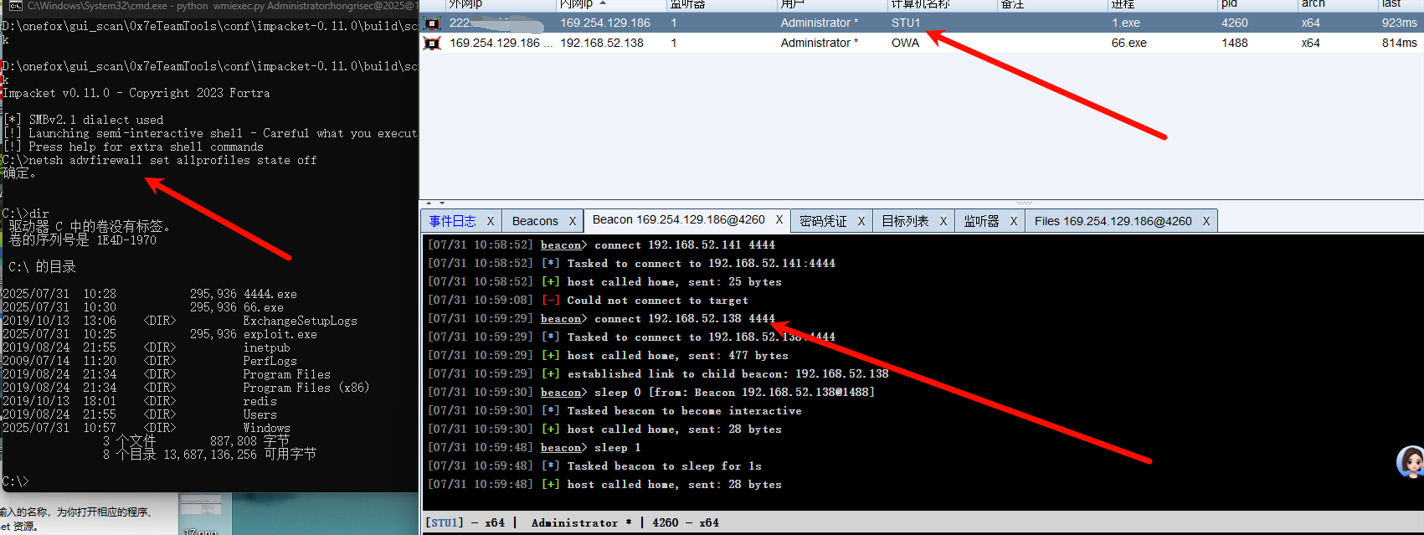Screen dimensions: 1424x535
Task: Click Administrator * user in STU1 row
Action: tap(819, 22)
